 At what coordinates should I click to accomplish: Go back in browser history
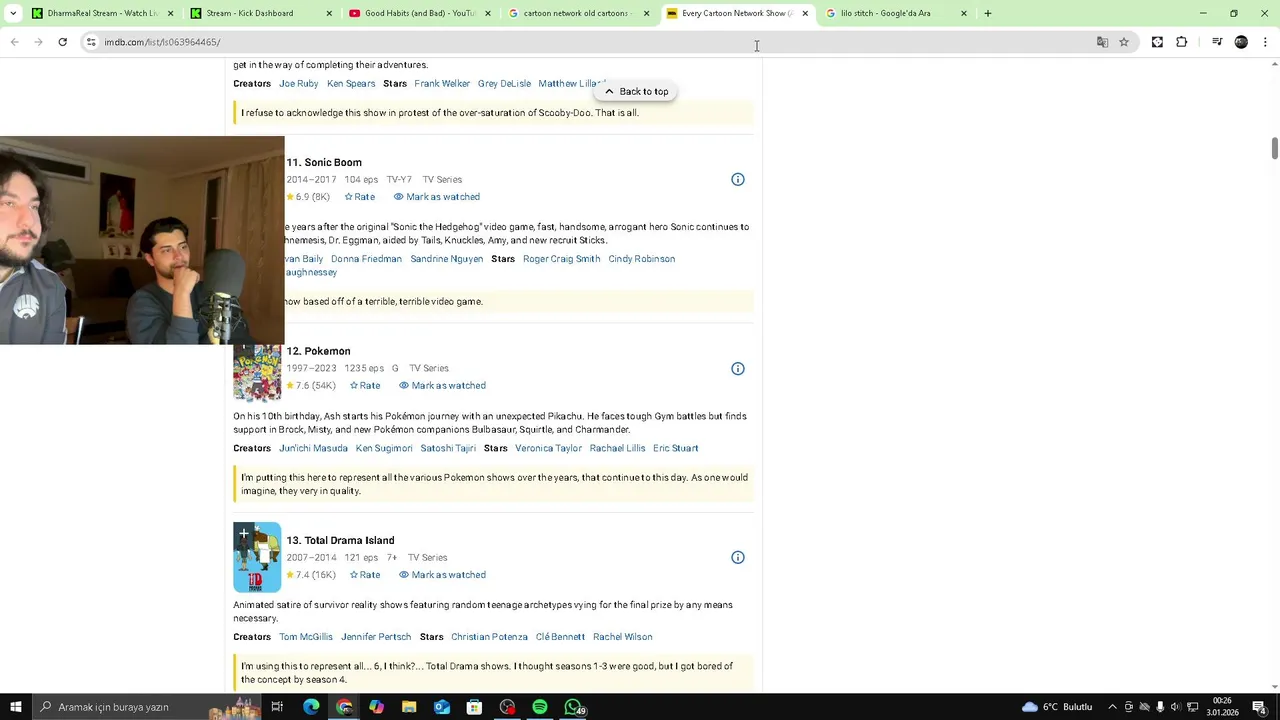tap(14, 42)
